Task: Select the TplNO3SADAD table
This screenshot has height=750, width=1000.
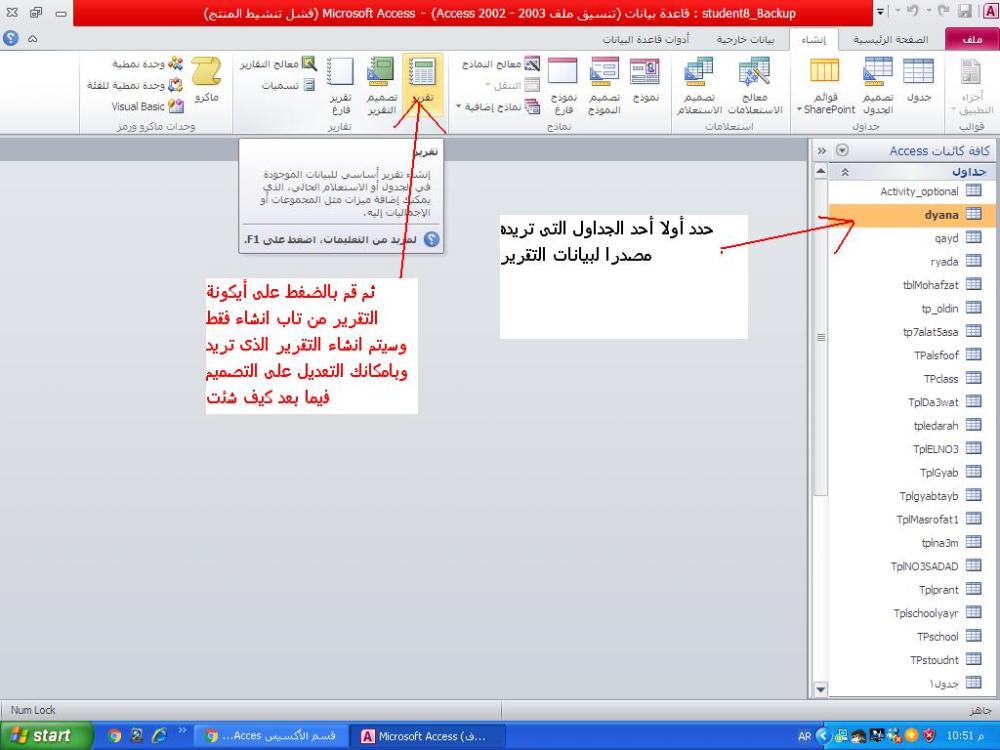Action: click(x=912, y=566)
